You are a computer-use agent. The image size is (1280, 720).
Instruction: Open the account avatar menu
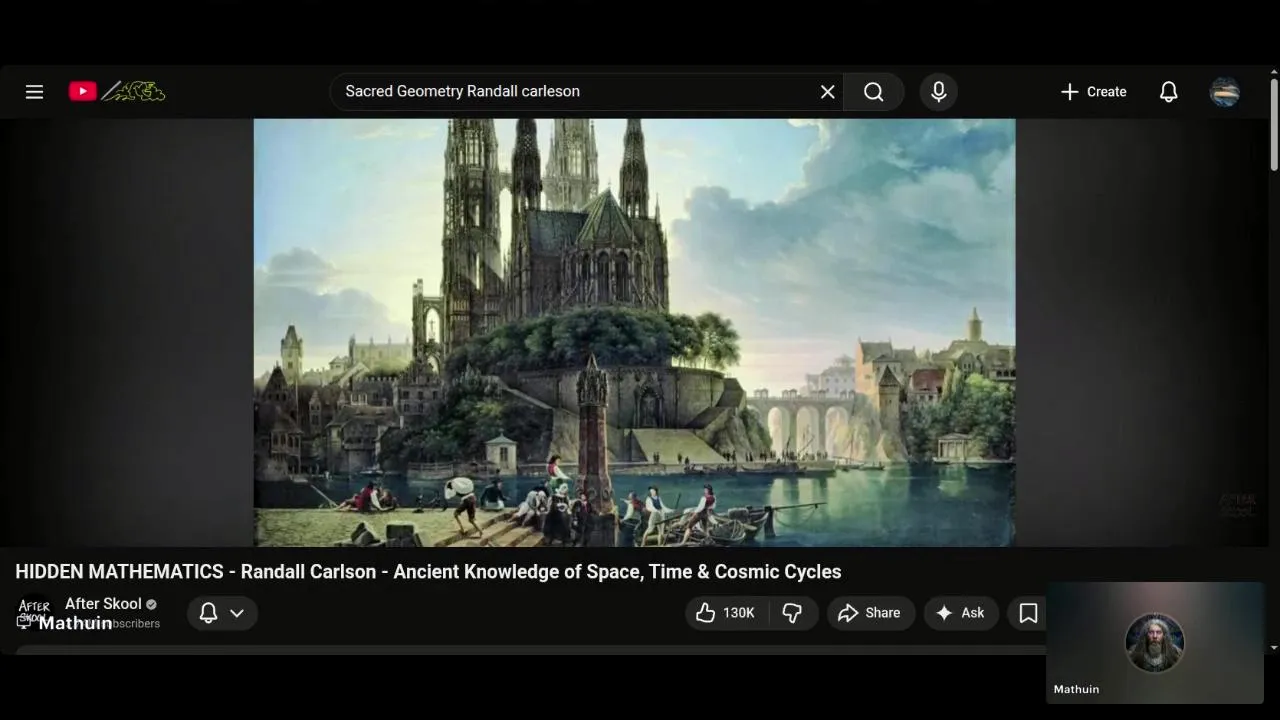click(1225, 92)
